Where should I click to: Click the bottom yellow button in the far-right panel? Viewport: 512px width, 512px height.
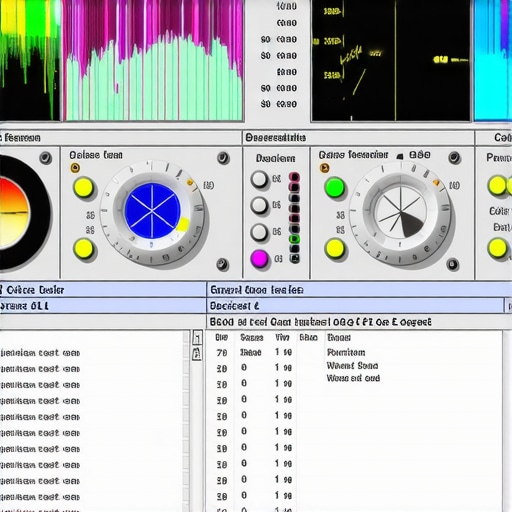click(497, 248)
